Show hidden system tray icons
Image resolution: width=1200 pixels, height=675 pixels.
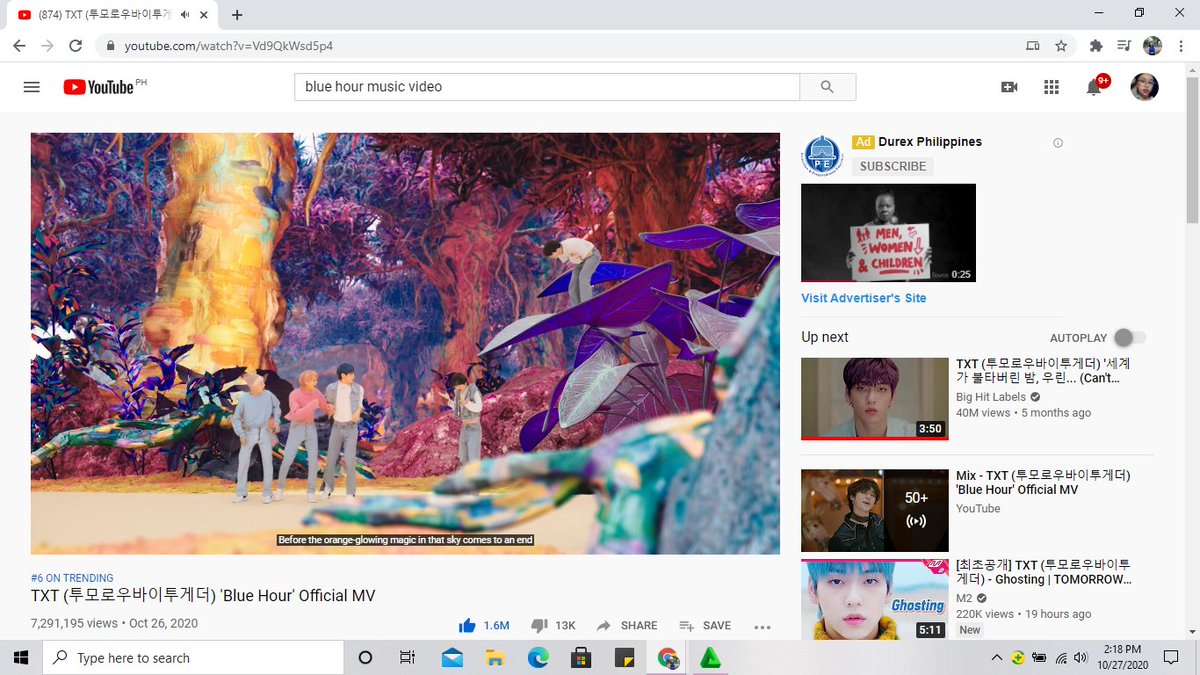click(x=997, y=658)
